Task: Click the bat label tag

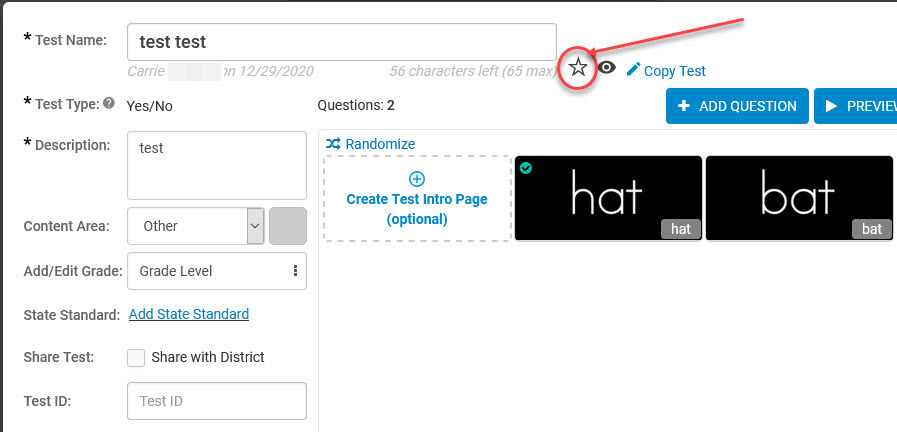Action: click(x=872, y=229)
